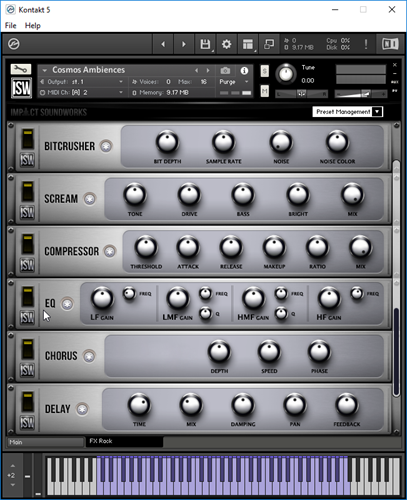Click the DELAY TIME knob

139,405
